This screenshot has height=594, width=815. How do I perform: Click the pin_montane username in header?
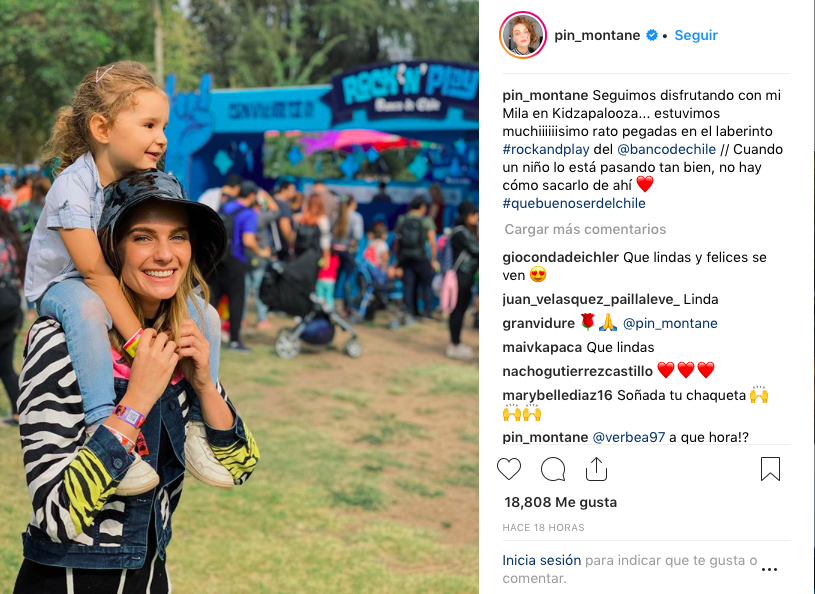click(x=597, y=35)
